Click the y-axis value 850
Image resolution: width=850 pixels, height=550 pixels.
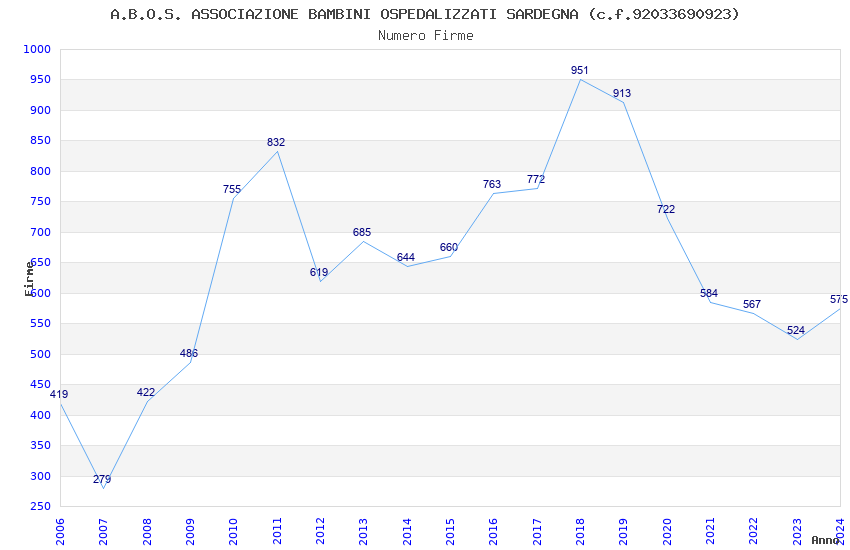click(41, 140)
